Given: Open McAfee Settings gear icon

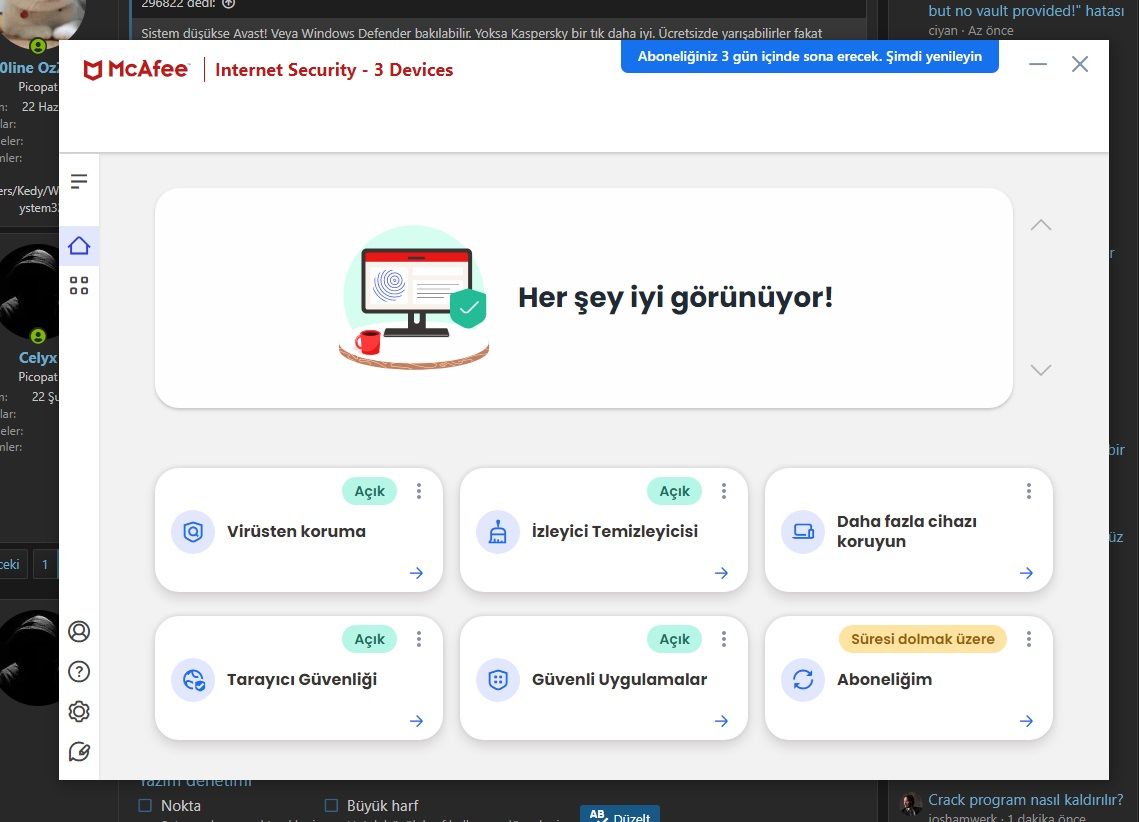Looking at the screenshot, I should 79,712.
